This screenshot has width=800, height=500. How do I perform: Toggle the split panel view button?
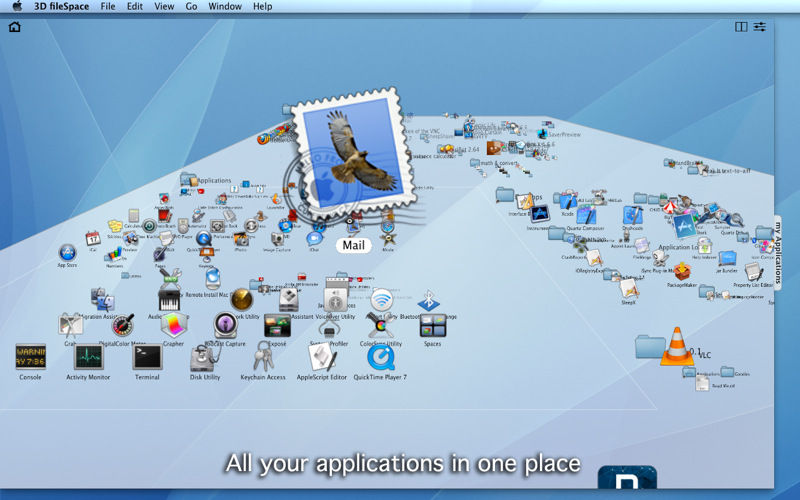pyautogui.click(x=741, y=27)
